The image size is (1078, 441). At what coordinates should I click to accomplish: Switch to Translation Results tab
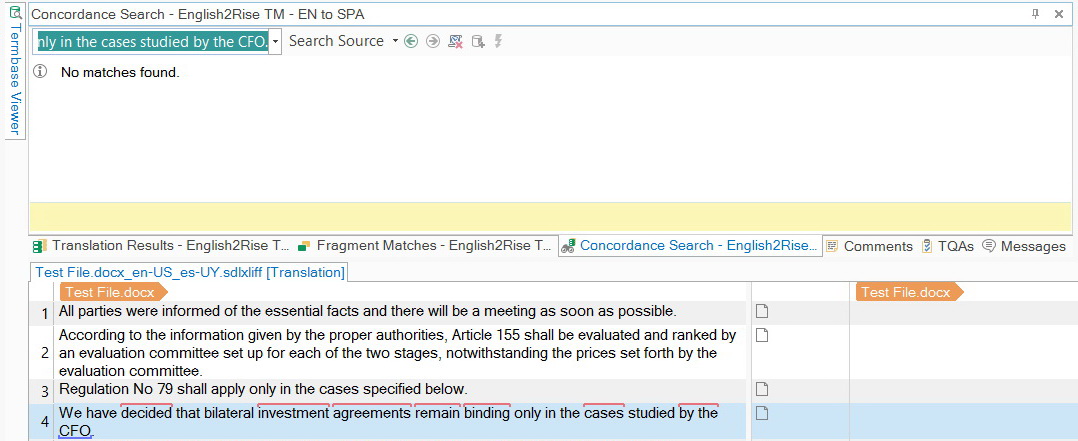162,246
